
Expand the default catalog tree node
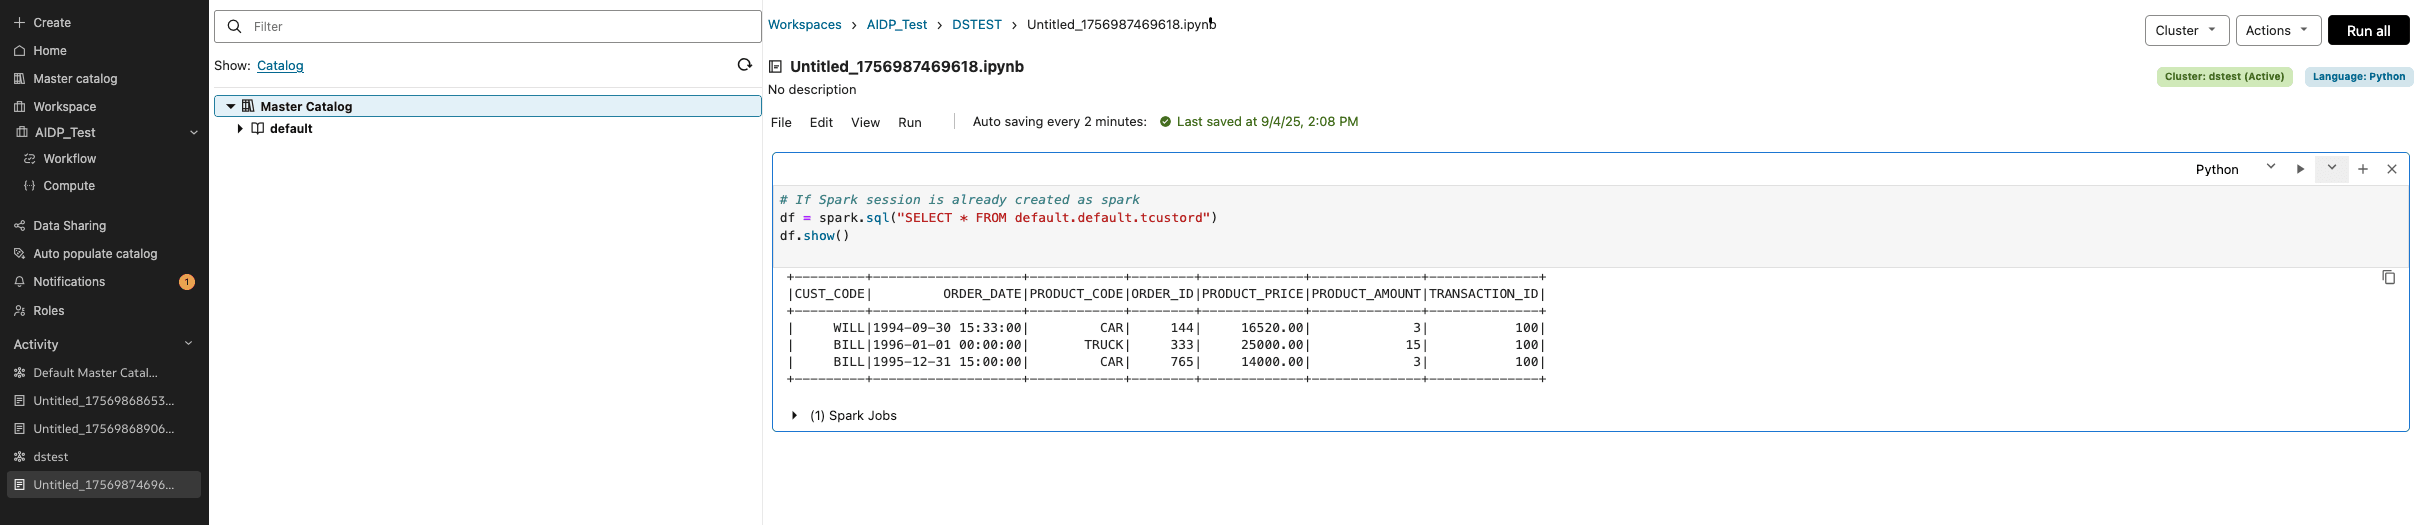tap(240, 128)
